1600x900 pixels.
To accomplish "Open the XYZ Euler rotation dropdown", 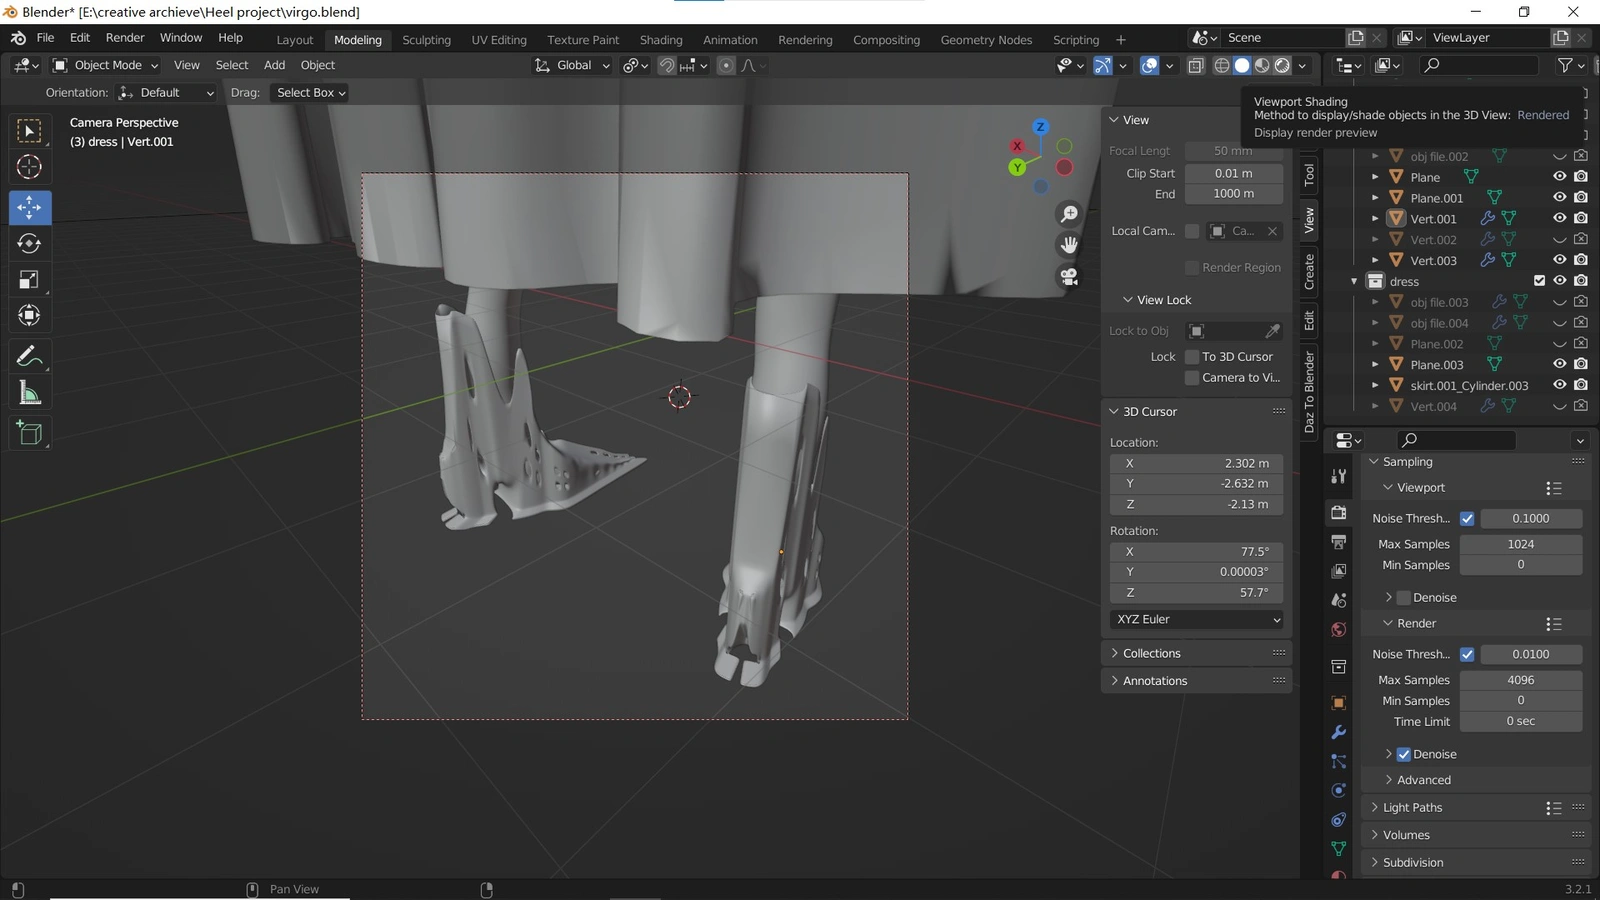I will (1196, 619).
